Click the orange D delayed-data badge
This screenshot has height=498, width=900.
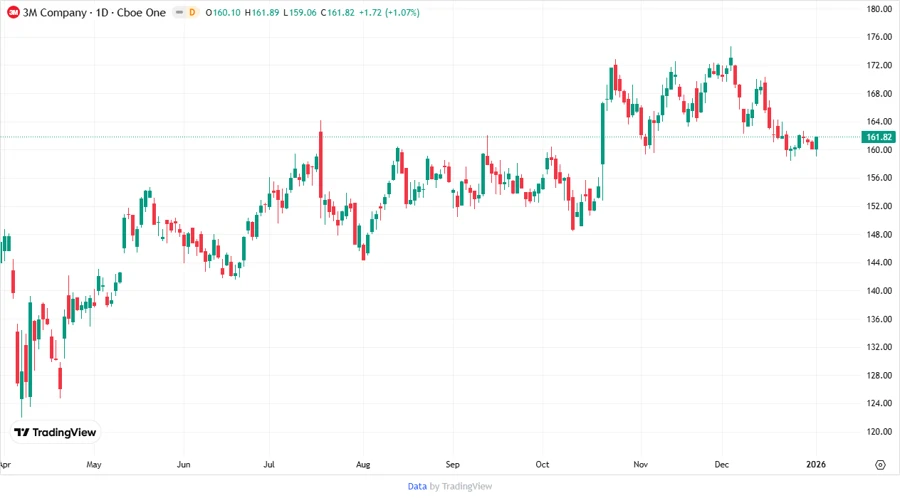click(192, 13)
